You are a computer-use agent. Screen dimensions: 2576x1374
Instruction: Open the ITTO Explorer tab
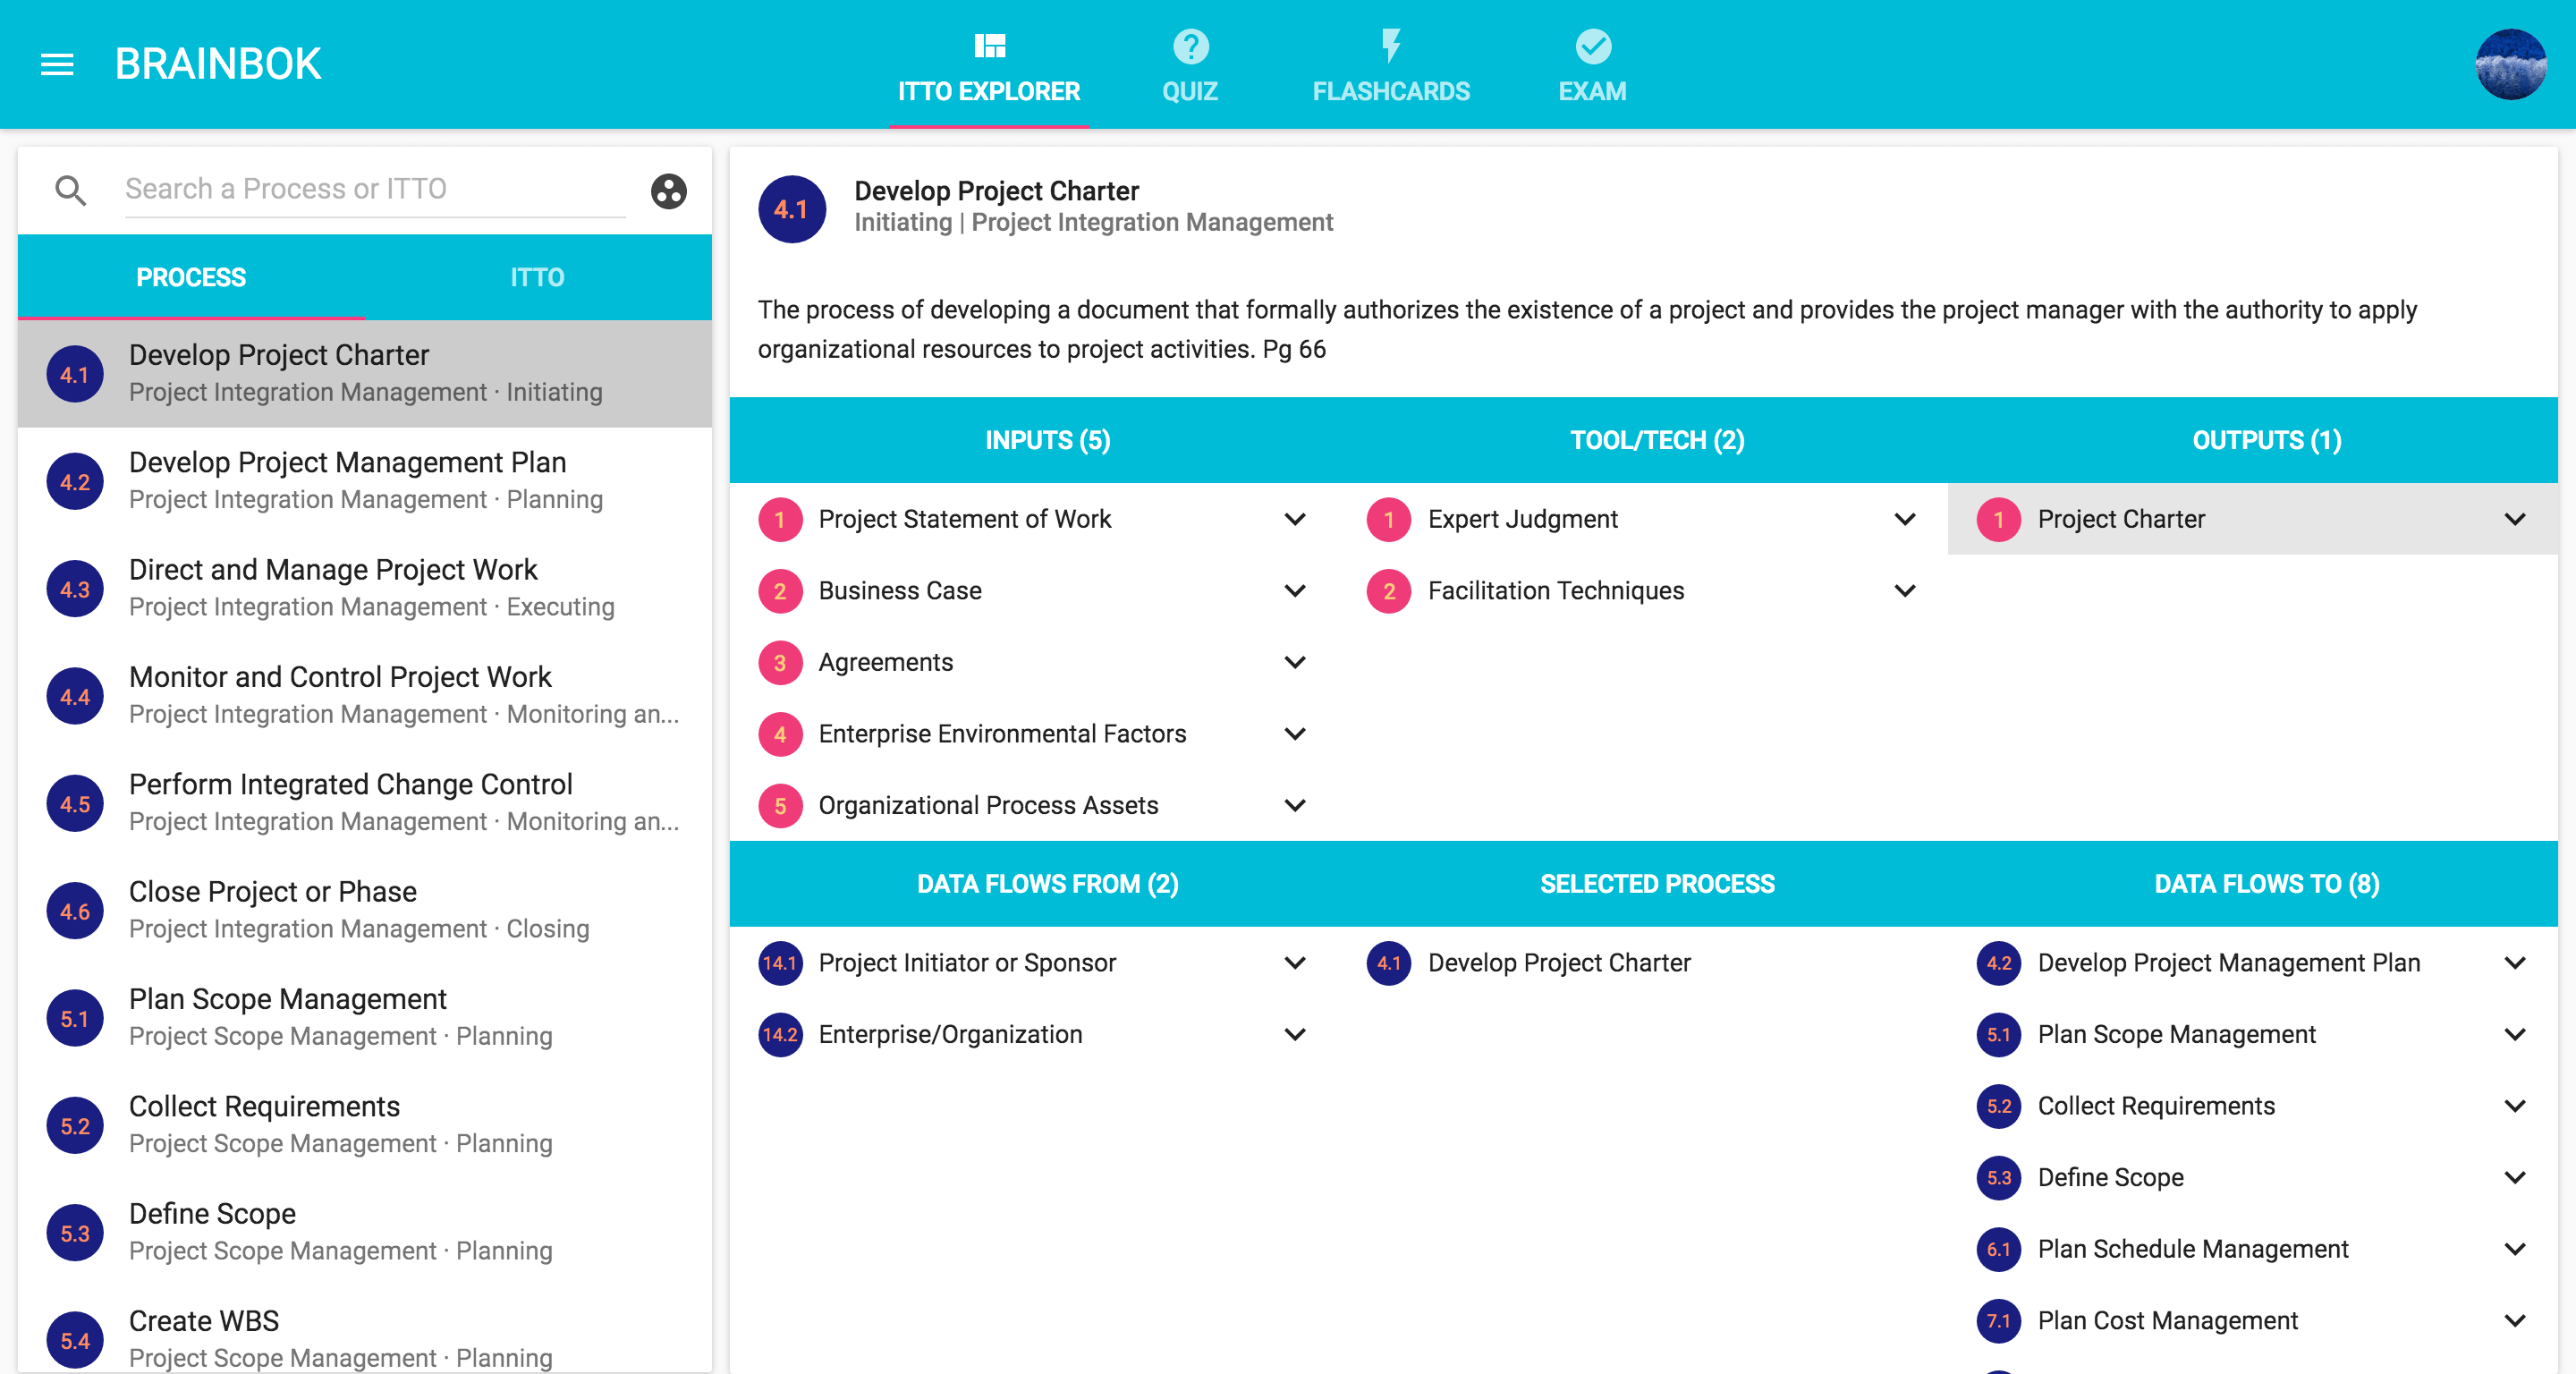pyautogui.click(x=990, y=64)
